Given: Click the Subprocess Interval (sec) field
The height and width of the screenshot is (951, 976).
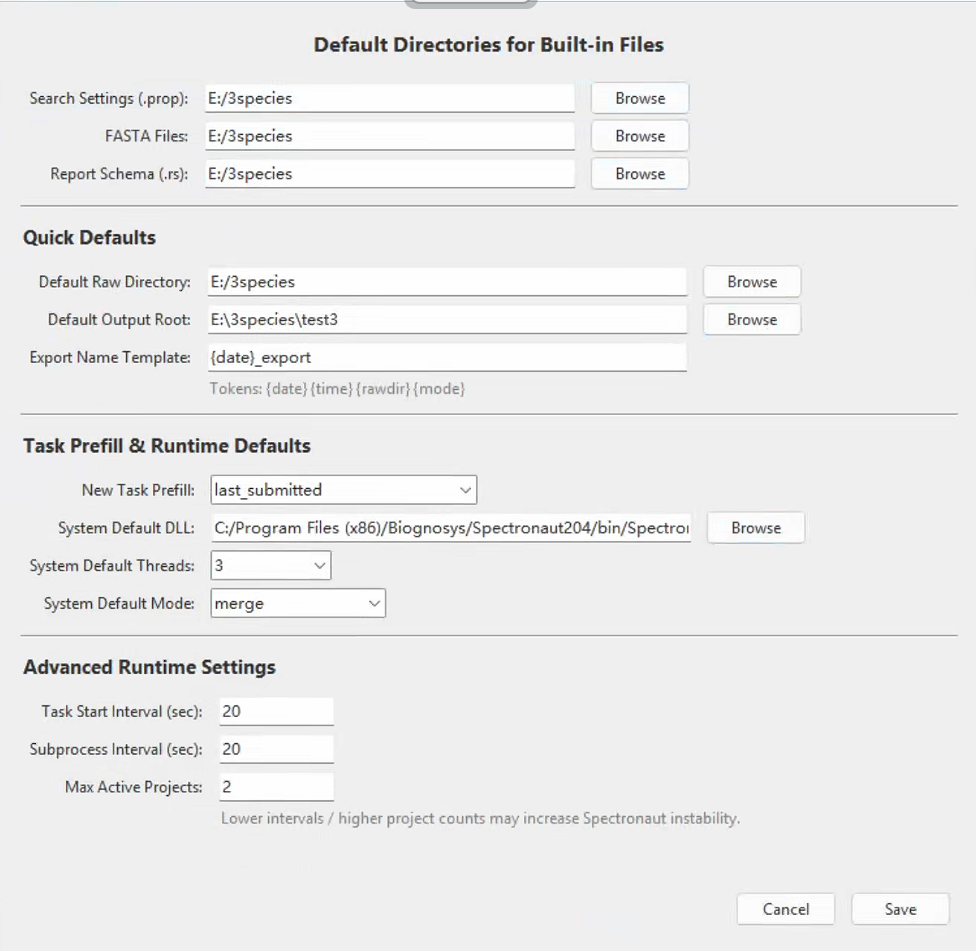Looking at the screenshot, I should click(276, 749).
